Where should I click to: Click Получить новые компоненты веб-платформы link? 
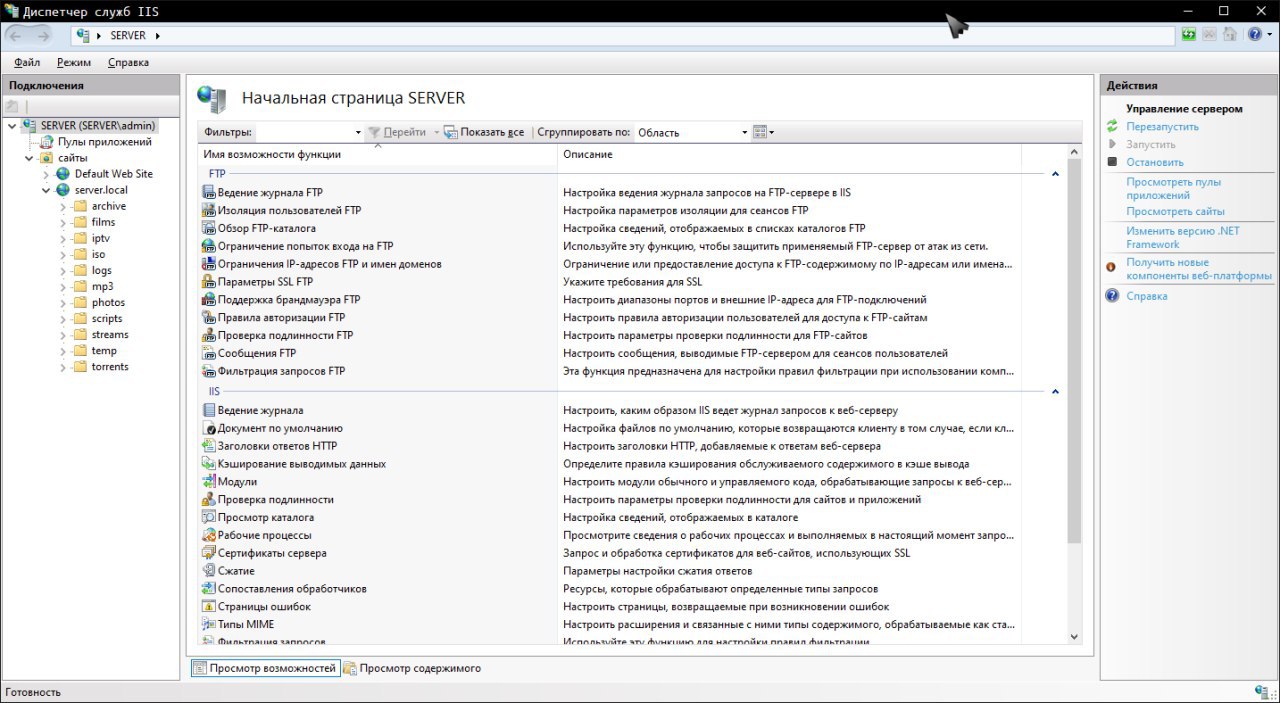point(1199,269)
